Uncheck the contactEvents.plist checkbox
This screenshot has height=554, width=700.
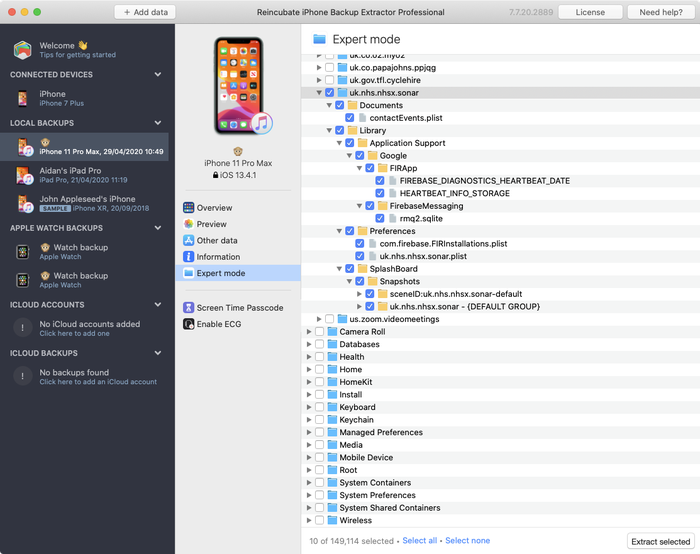pyautogui.click(x=350, y=118)
